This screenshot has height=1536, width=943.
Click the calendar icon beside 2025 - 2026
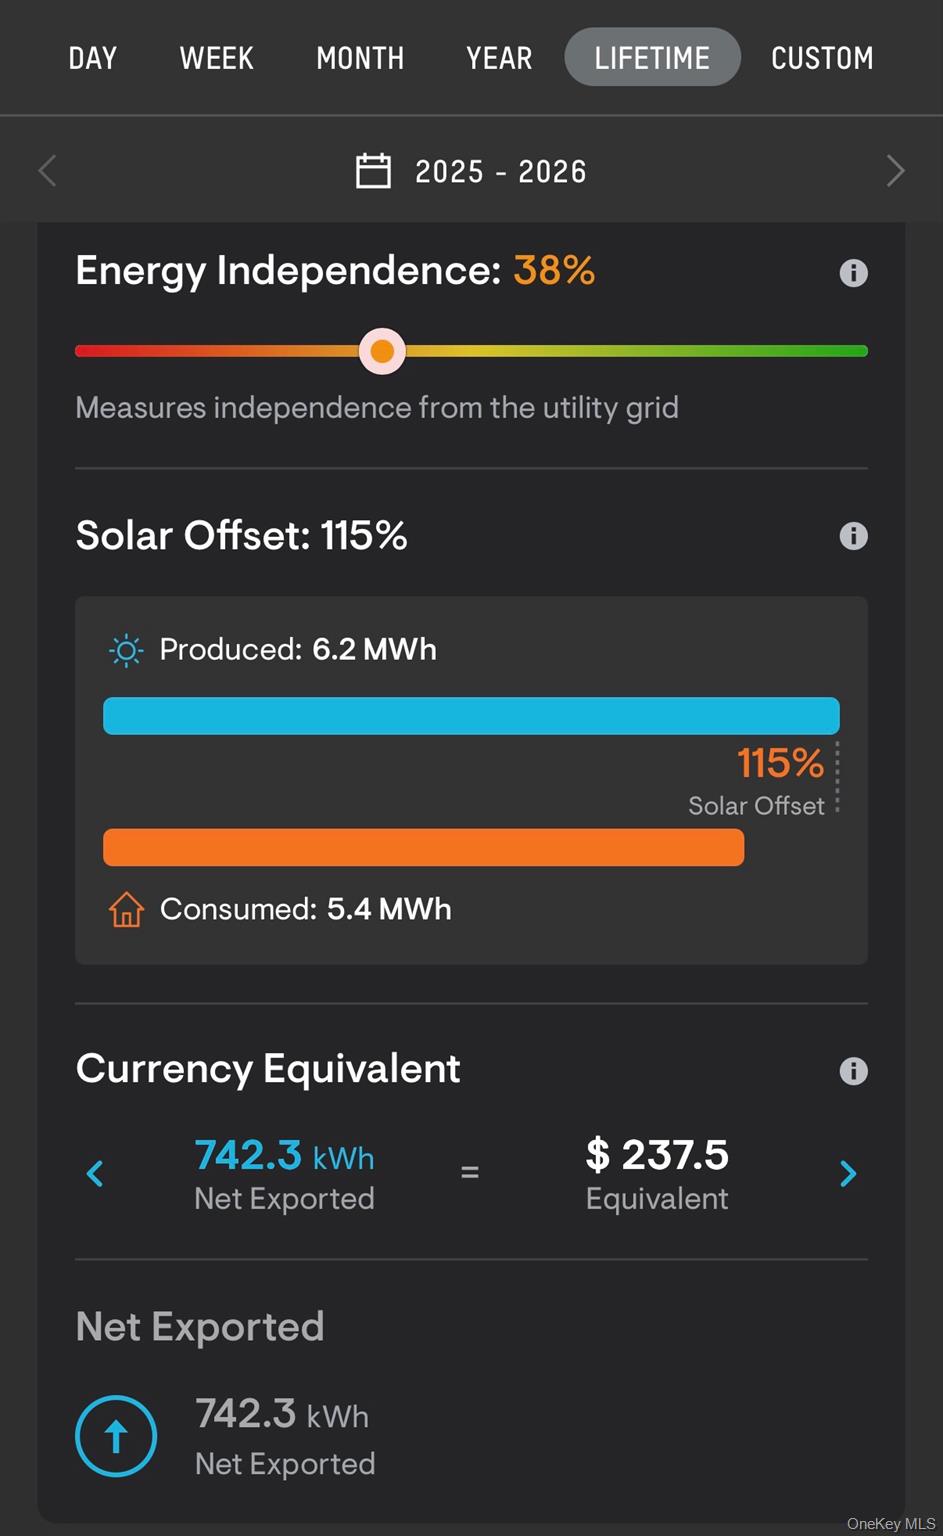click(373, 171)
